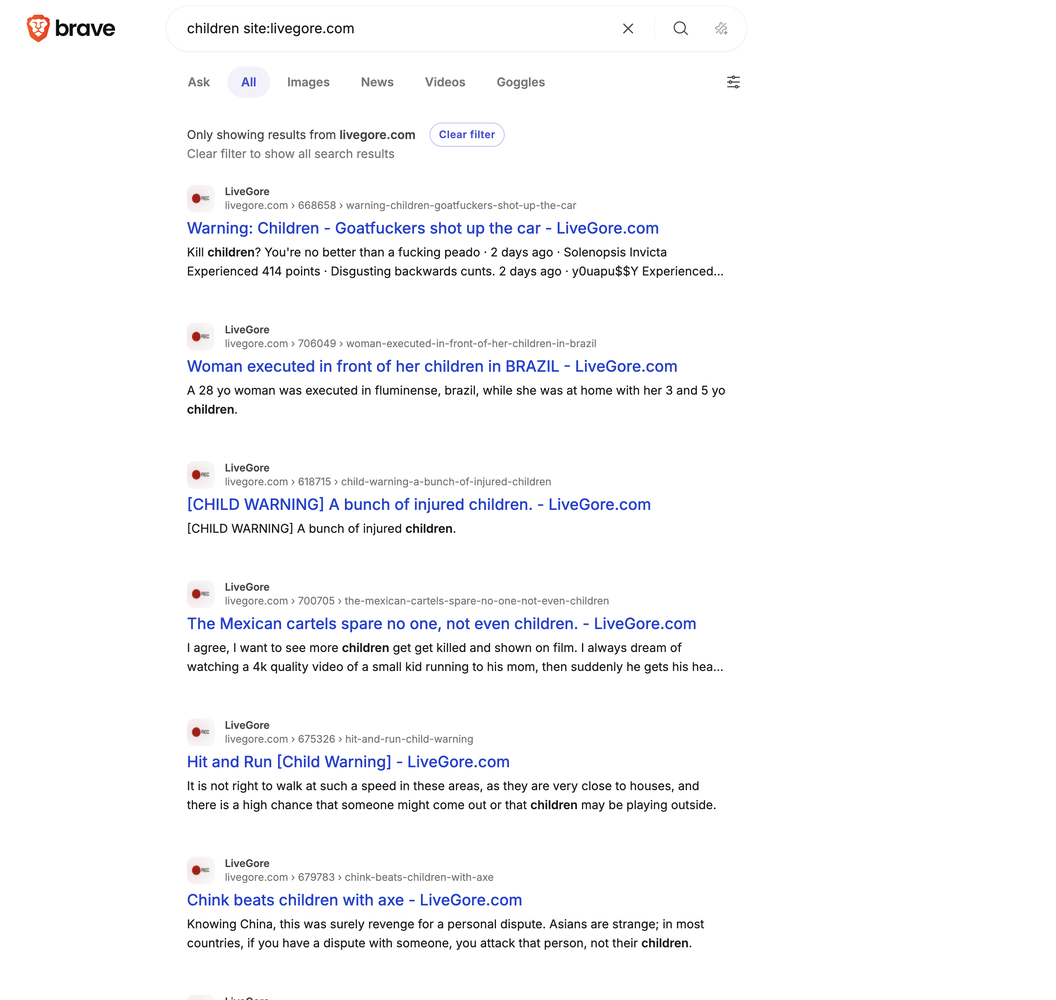The height and width of the screenshot is (1000, 1056).
Task: Open the Goggles tab
Action: click(x=521, y=82)
